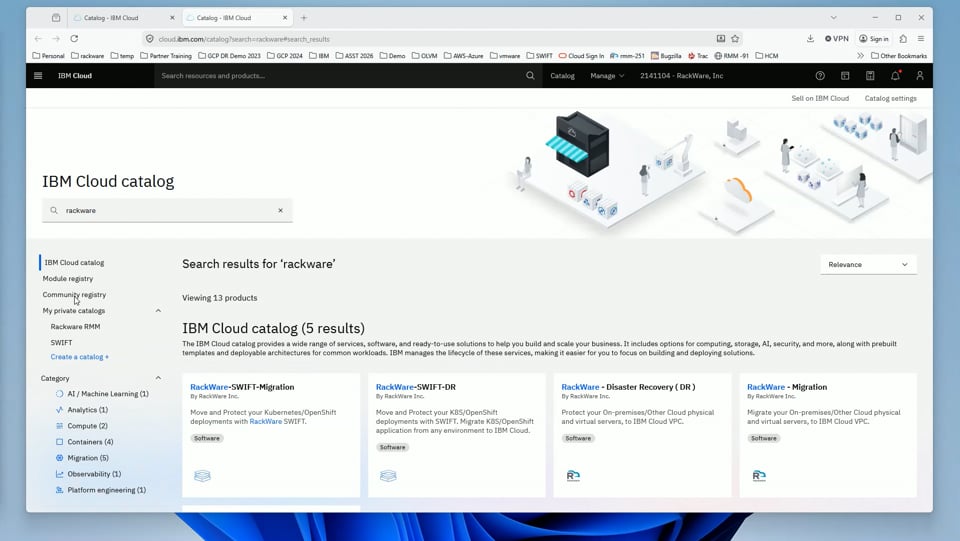Select Community registry in the sidebar
The width and height of the screenshot is (960, 541).
[x=74, y=294]
